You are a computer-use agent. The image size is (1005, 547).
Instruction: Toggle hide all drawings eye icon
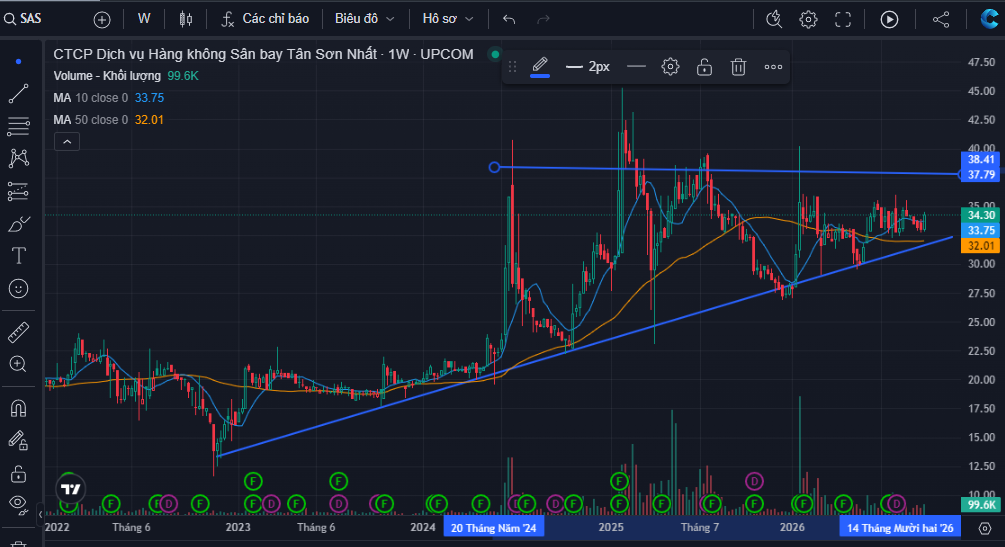19,505
